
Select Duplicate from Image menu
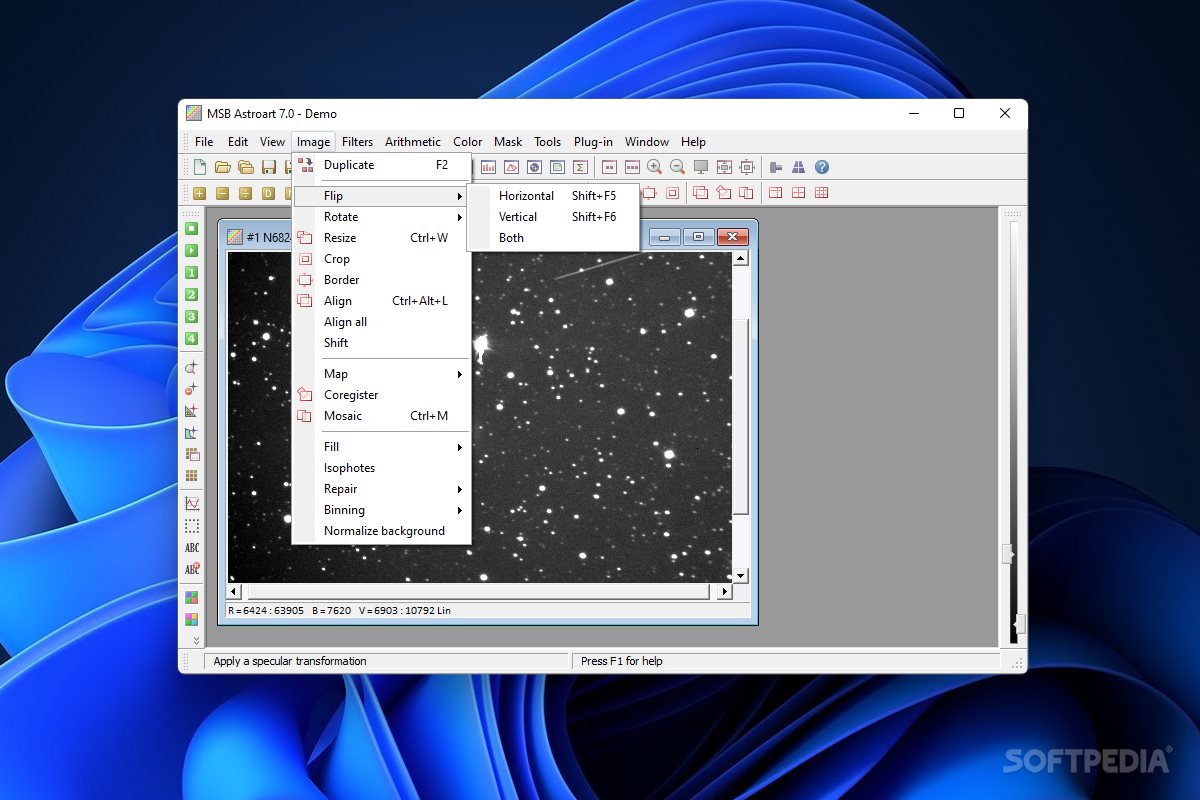click(x=381, y=165)
